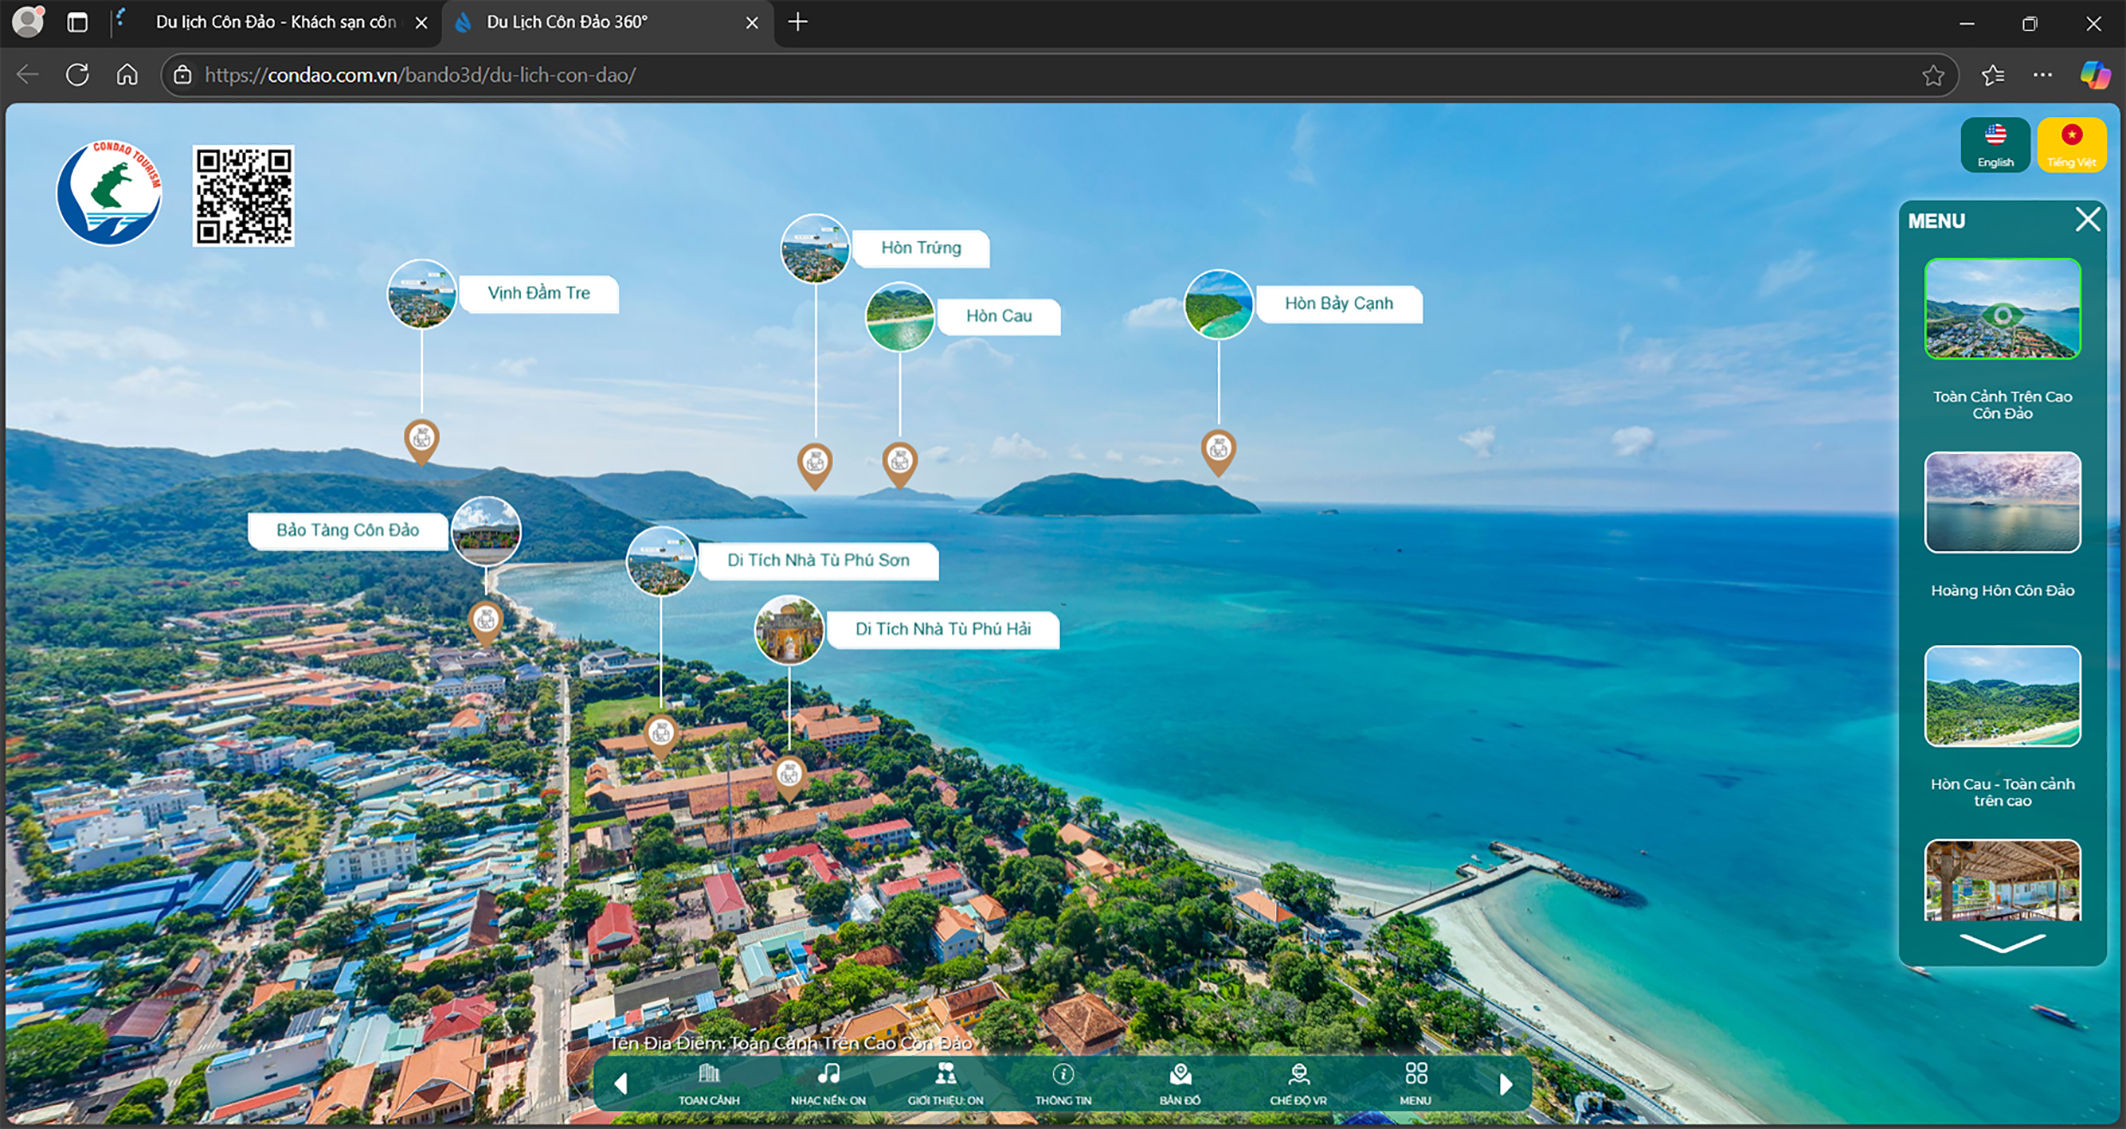Image resolution: width=2126 pixels, height=1129 pixels.
Task: Open the Toàn Cảnh panorama icon
Action: click(x=709, y=1084)
